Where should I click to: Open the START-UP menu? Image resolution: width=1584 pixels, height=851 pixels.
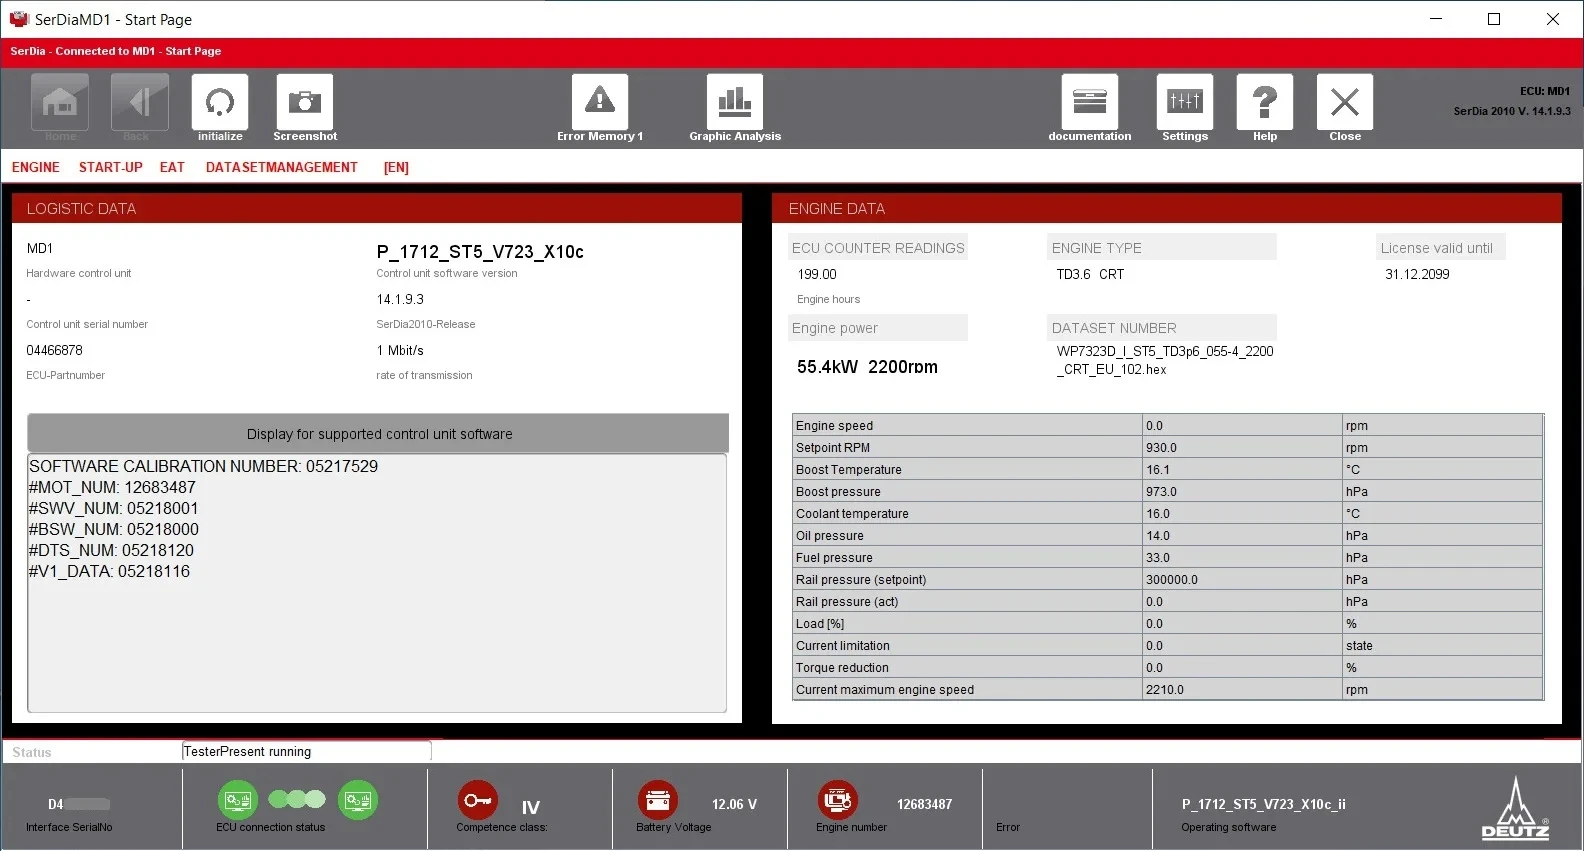tap(111, 167)
